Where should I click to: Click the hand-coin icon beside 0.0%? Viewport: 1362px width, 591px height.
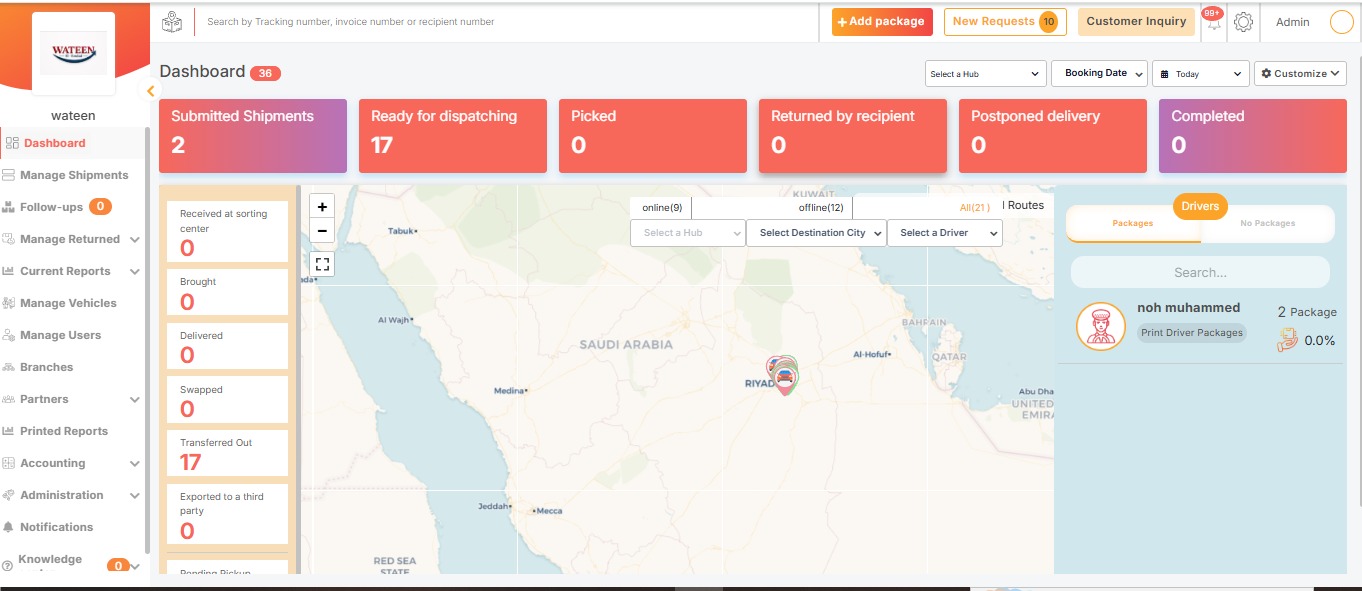[1288, 340]
